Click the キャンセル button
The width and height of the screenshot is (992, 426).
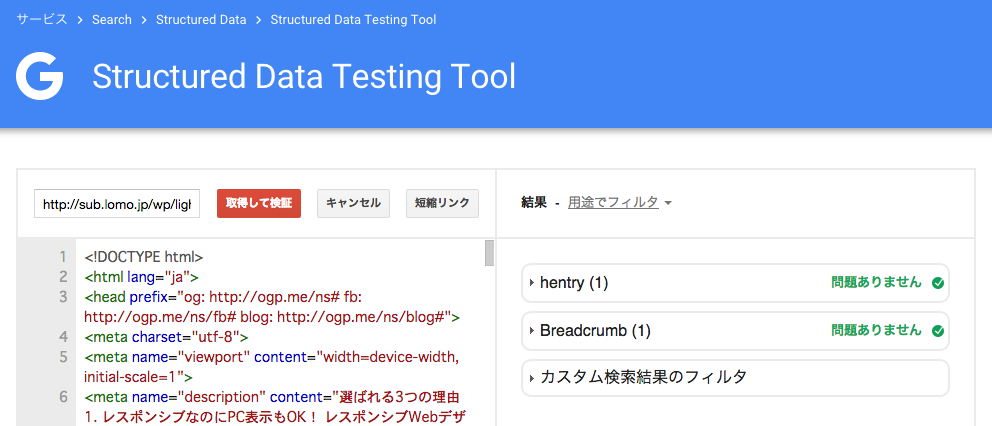[x=353, y=203]
